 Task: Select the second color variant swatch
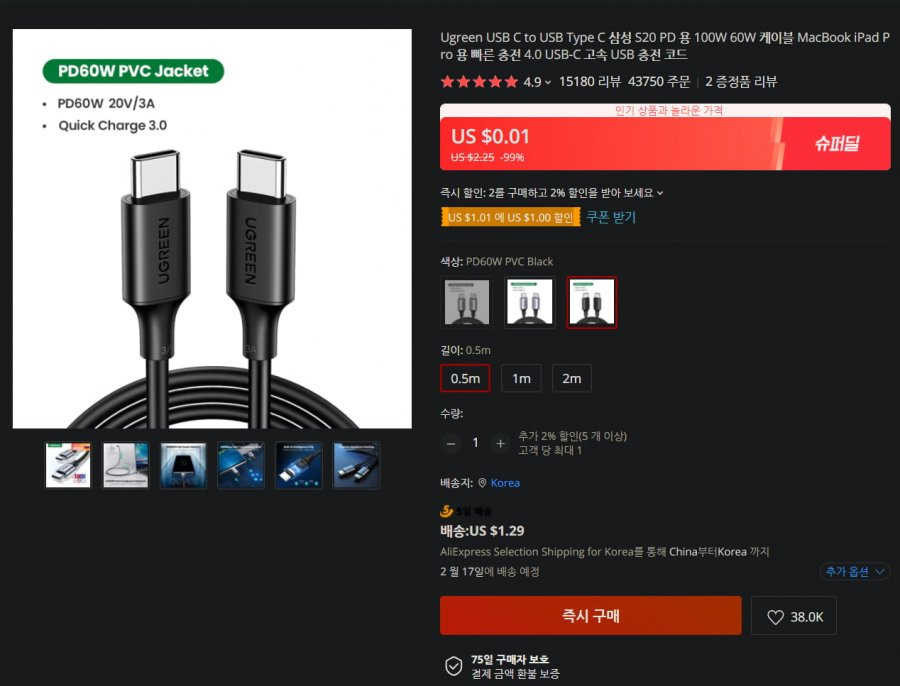click(x=529, y=303)
